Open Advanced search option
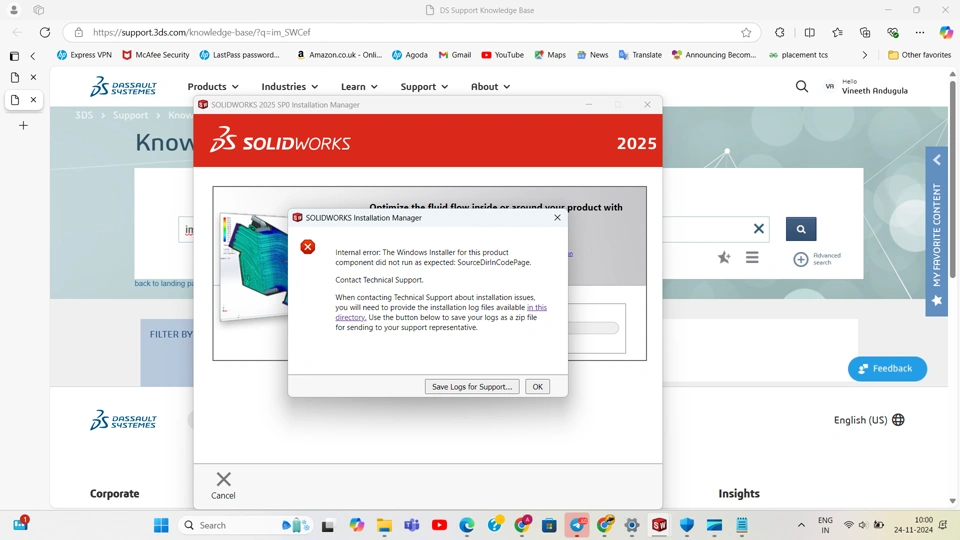 pyautogui.click(x=817, y=259)
